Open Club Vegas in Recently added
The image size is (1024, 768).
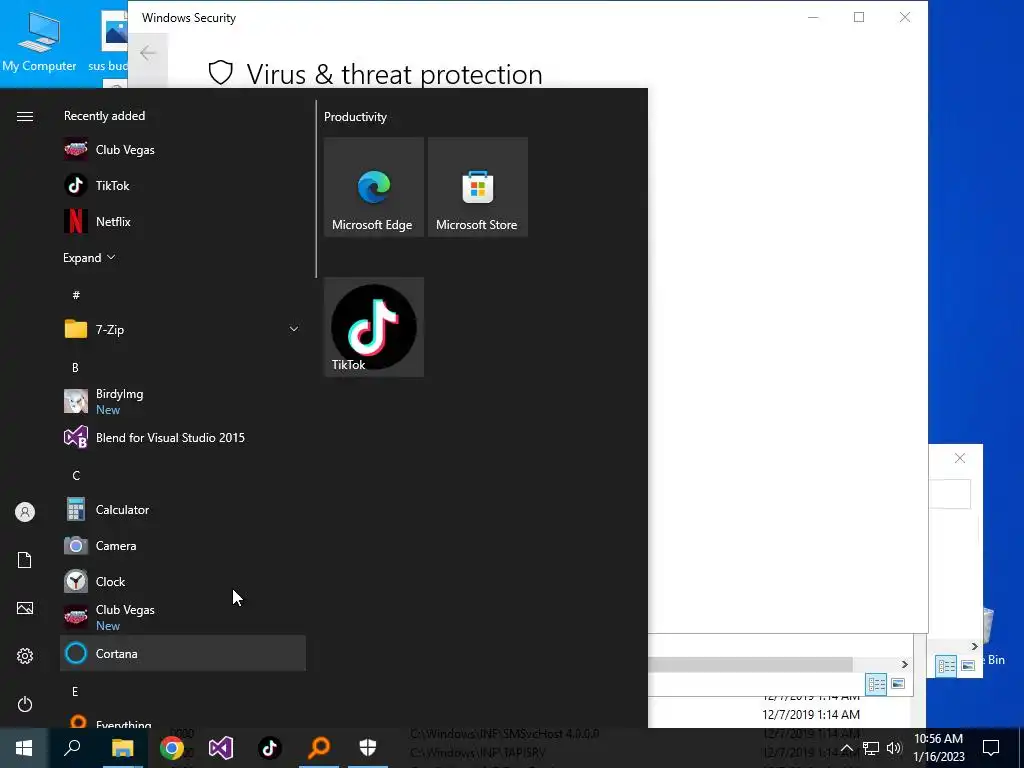coord(183,150)
